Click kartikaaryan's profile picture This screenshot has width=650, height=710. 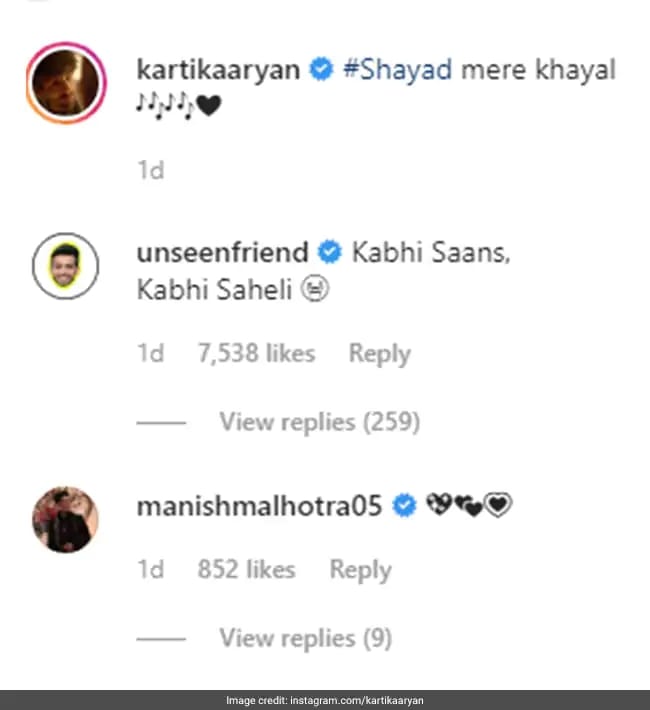pyautogui.click(x=65, y=82)
